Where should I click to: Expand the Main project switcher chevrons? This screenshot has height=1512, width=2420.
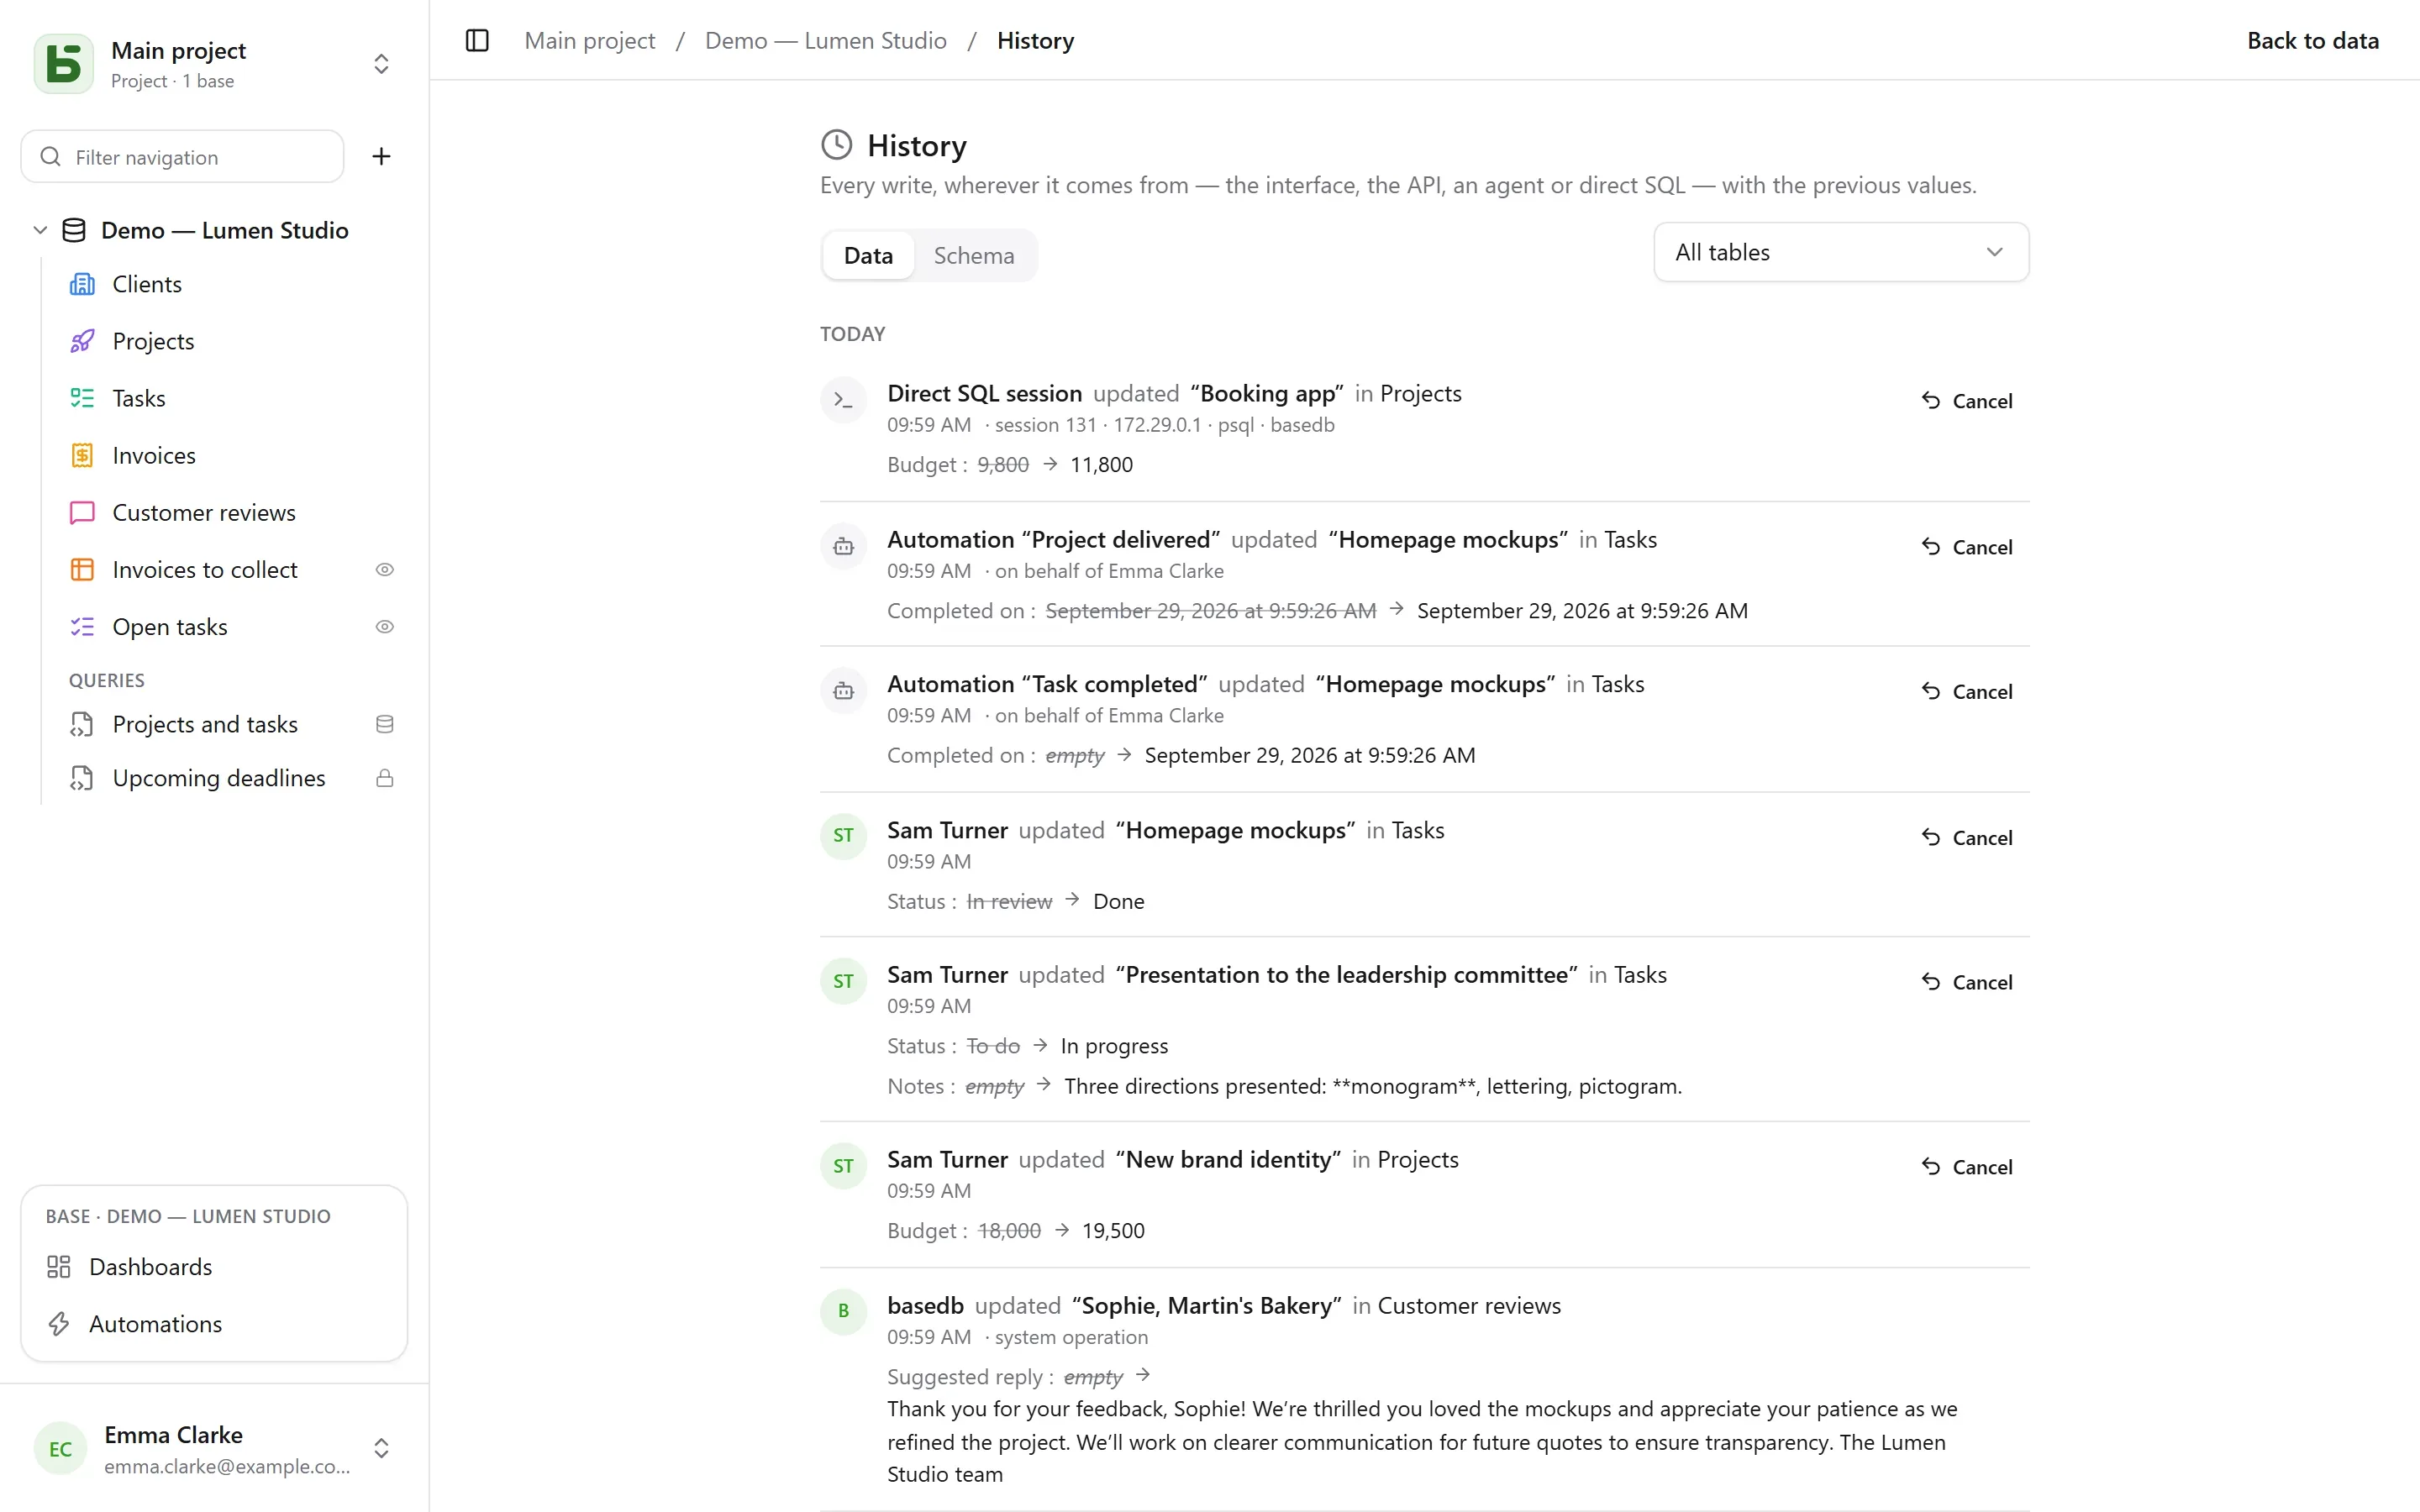(x=381, y=64)
